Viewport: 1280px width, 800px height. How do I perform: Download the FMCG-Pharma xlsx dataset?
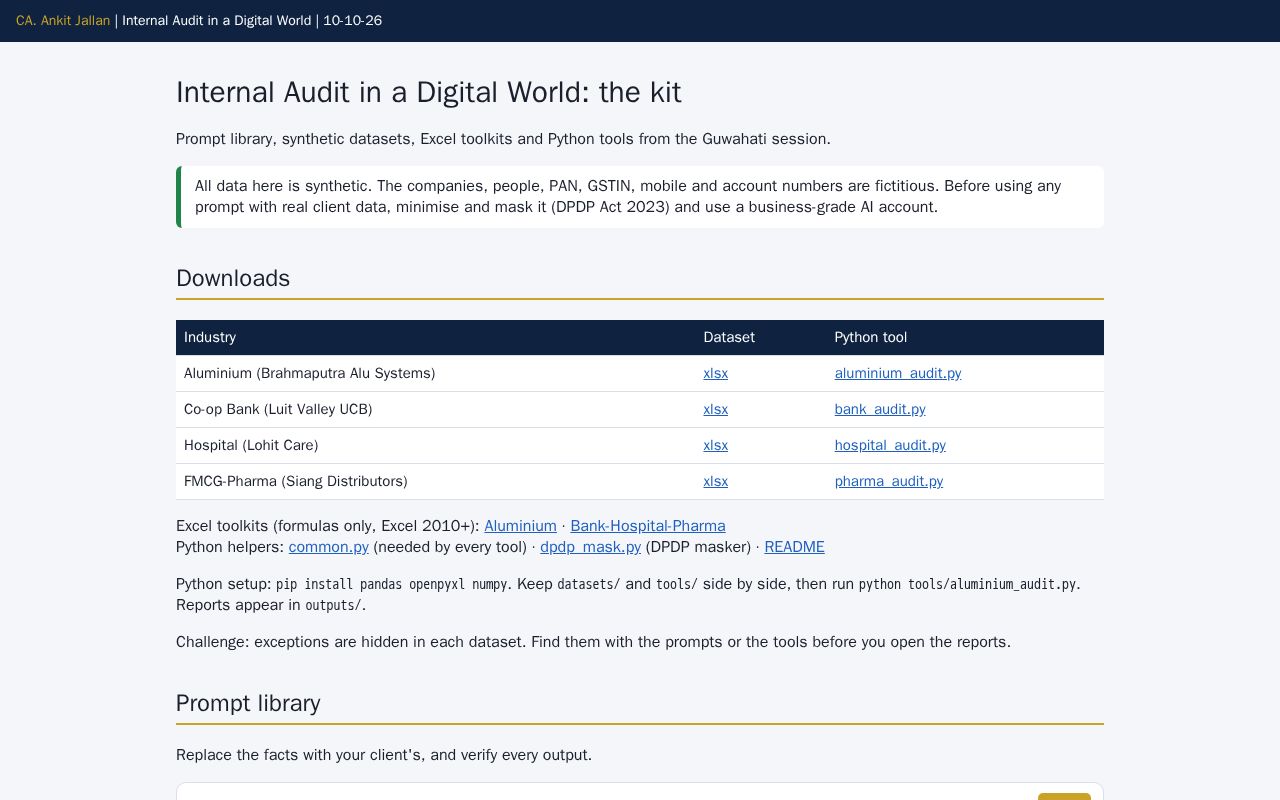pyautogui.click(x=715, y=481)
